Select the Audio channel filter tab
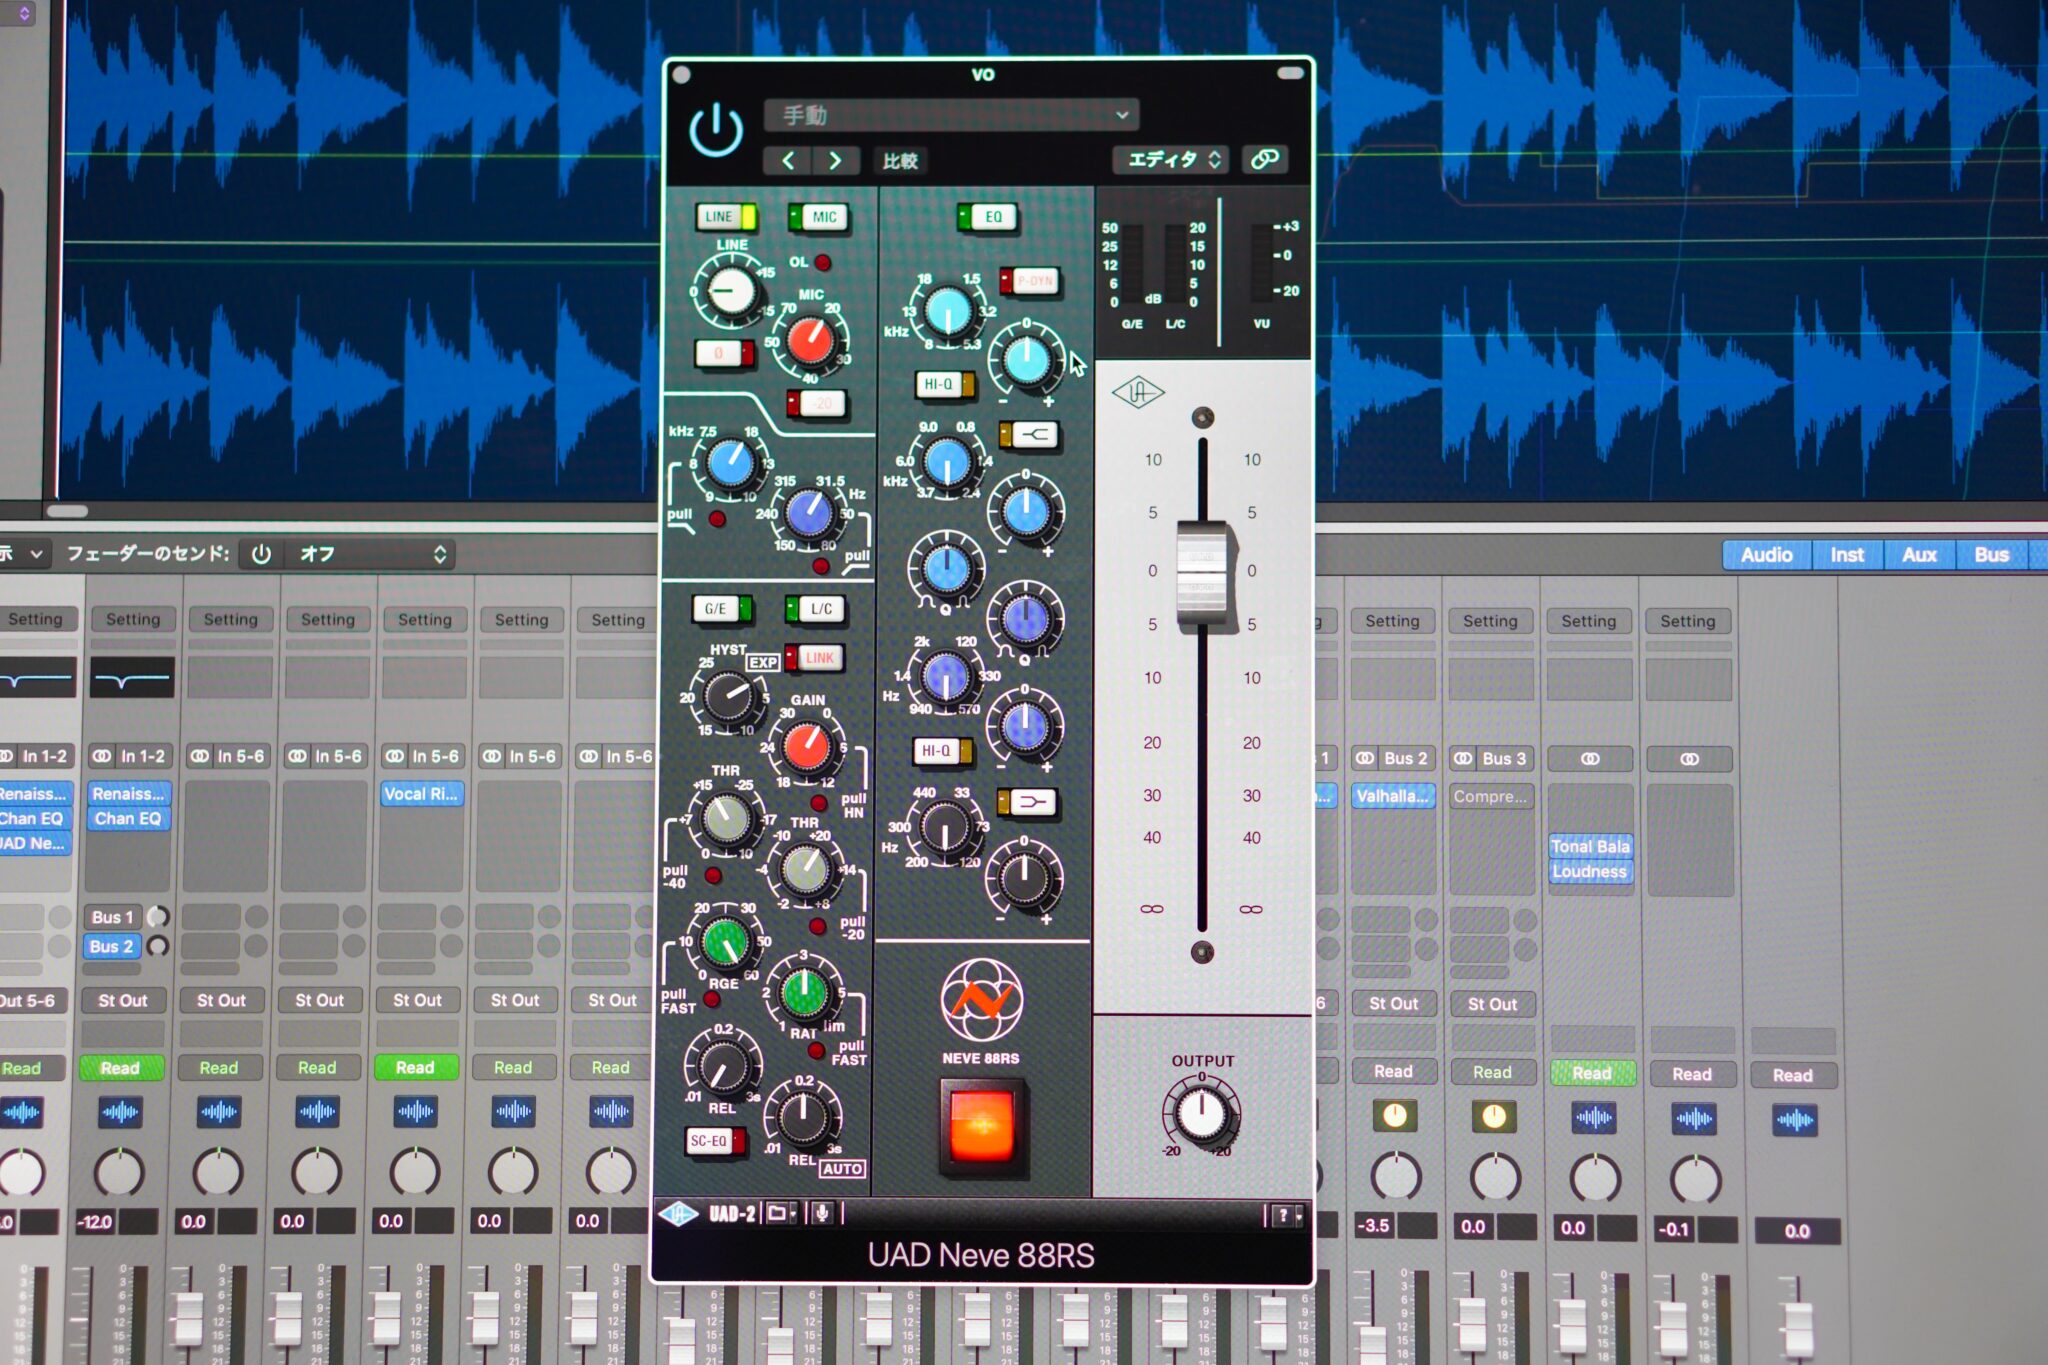 pyautogui.click(x=1768, y=555)
